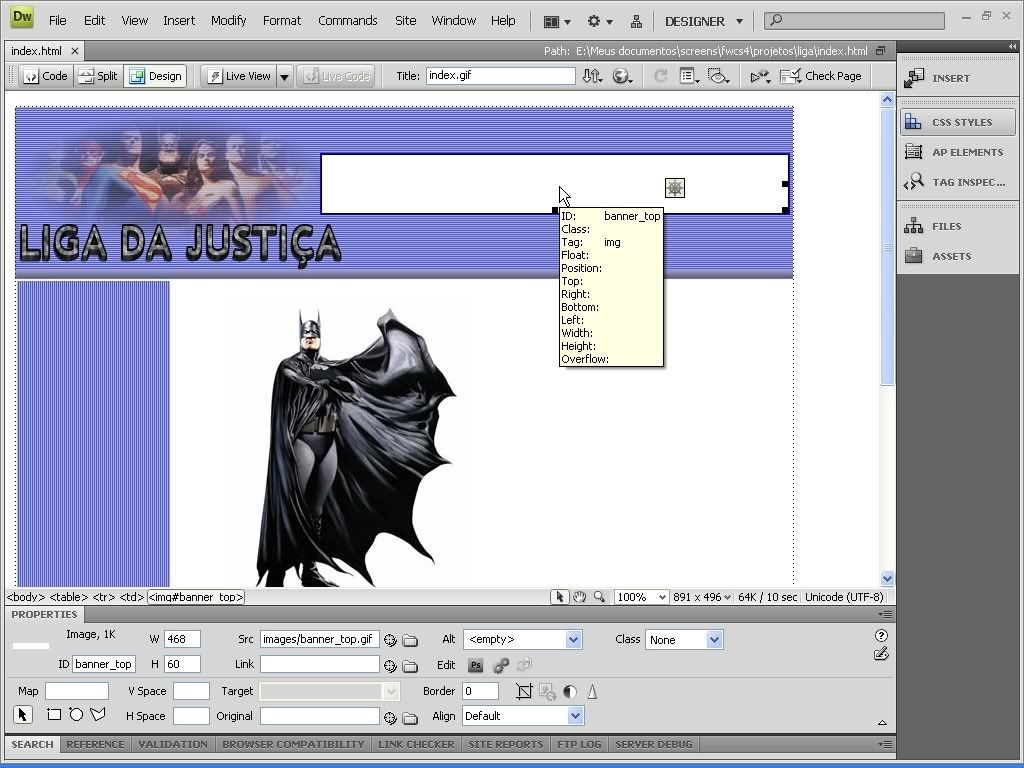Open the Site management icon menu
Viewport: 1024px width, 768px height.
pyautogui.click(x=636, y=22)
